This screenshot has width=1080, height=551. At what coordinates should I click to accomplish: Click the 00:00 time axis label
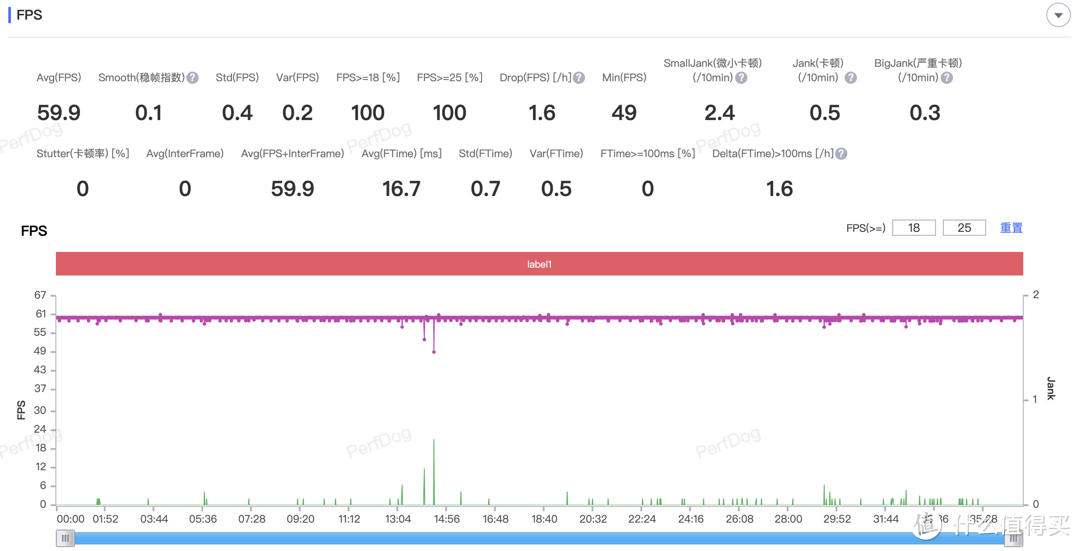[70, 519]
